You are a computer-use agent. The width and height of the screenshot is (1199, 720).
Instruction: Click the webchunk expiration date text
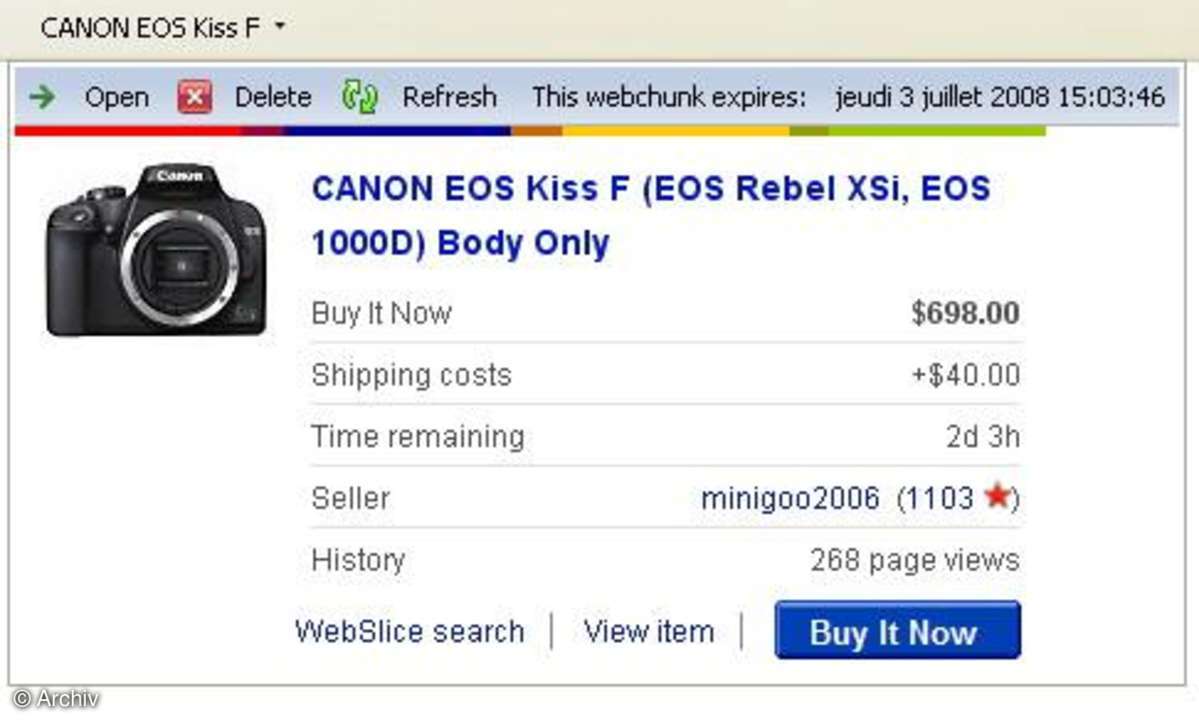point(1000,97)
